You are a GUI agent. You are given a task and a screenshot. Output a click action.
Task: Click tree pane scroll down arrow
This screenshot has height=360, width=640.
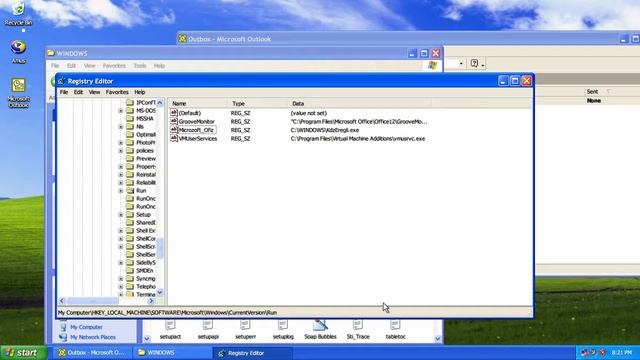coord(160,293)
